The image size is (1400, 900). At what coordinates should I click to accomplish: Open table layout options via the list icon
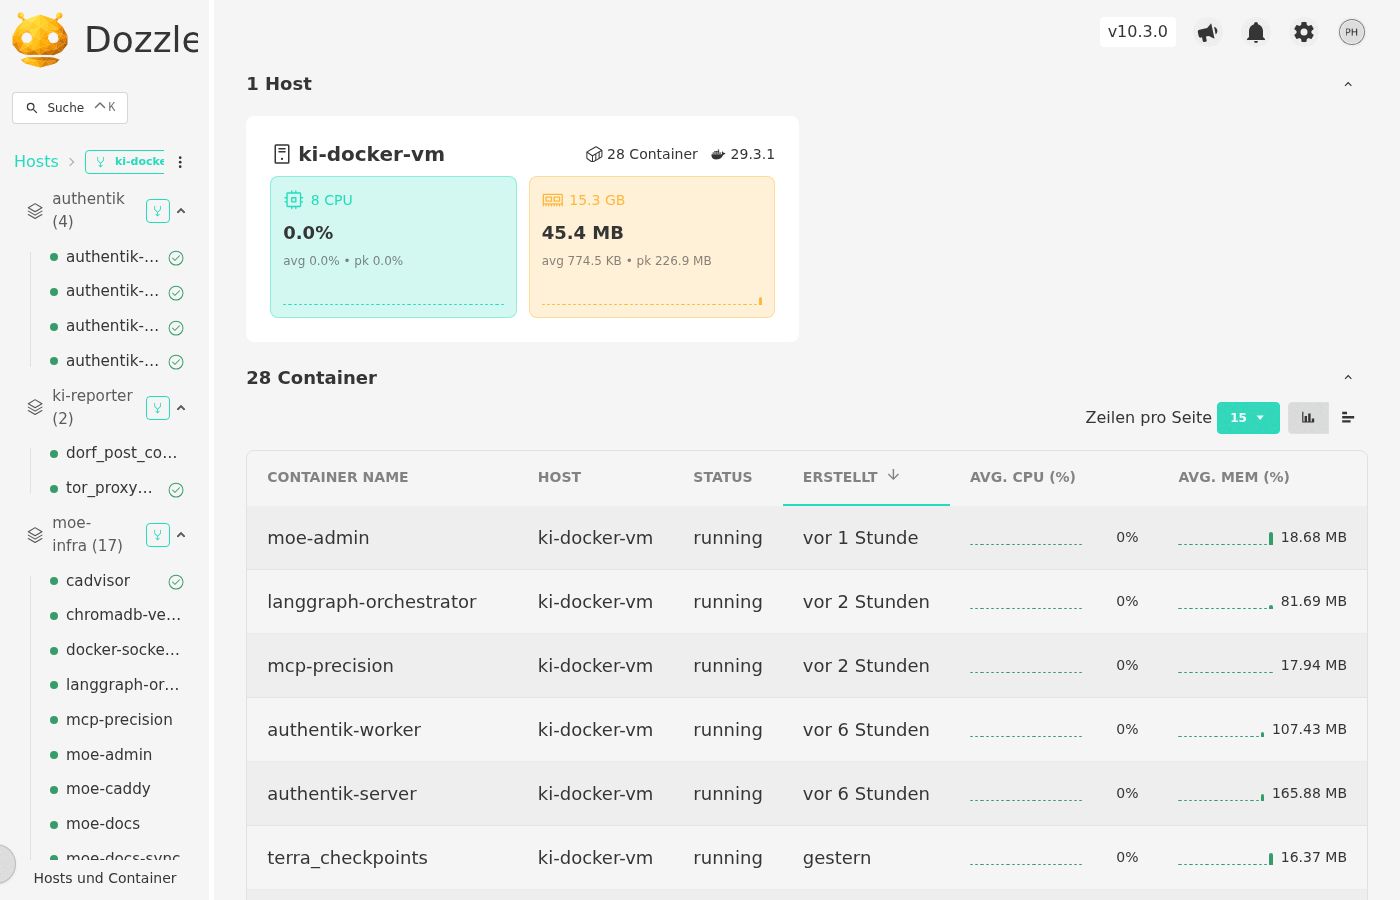(1348, 417)
